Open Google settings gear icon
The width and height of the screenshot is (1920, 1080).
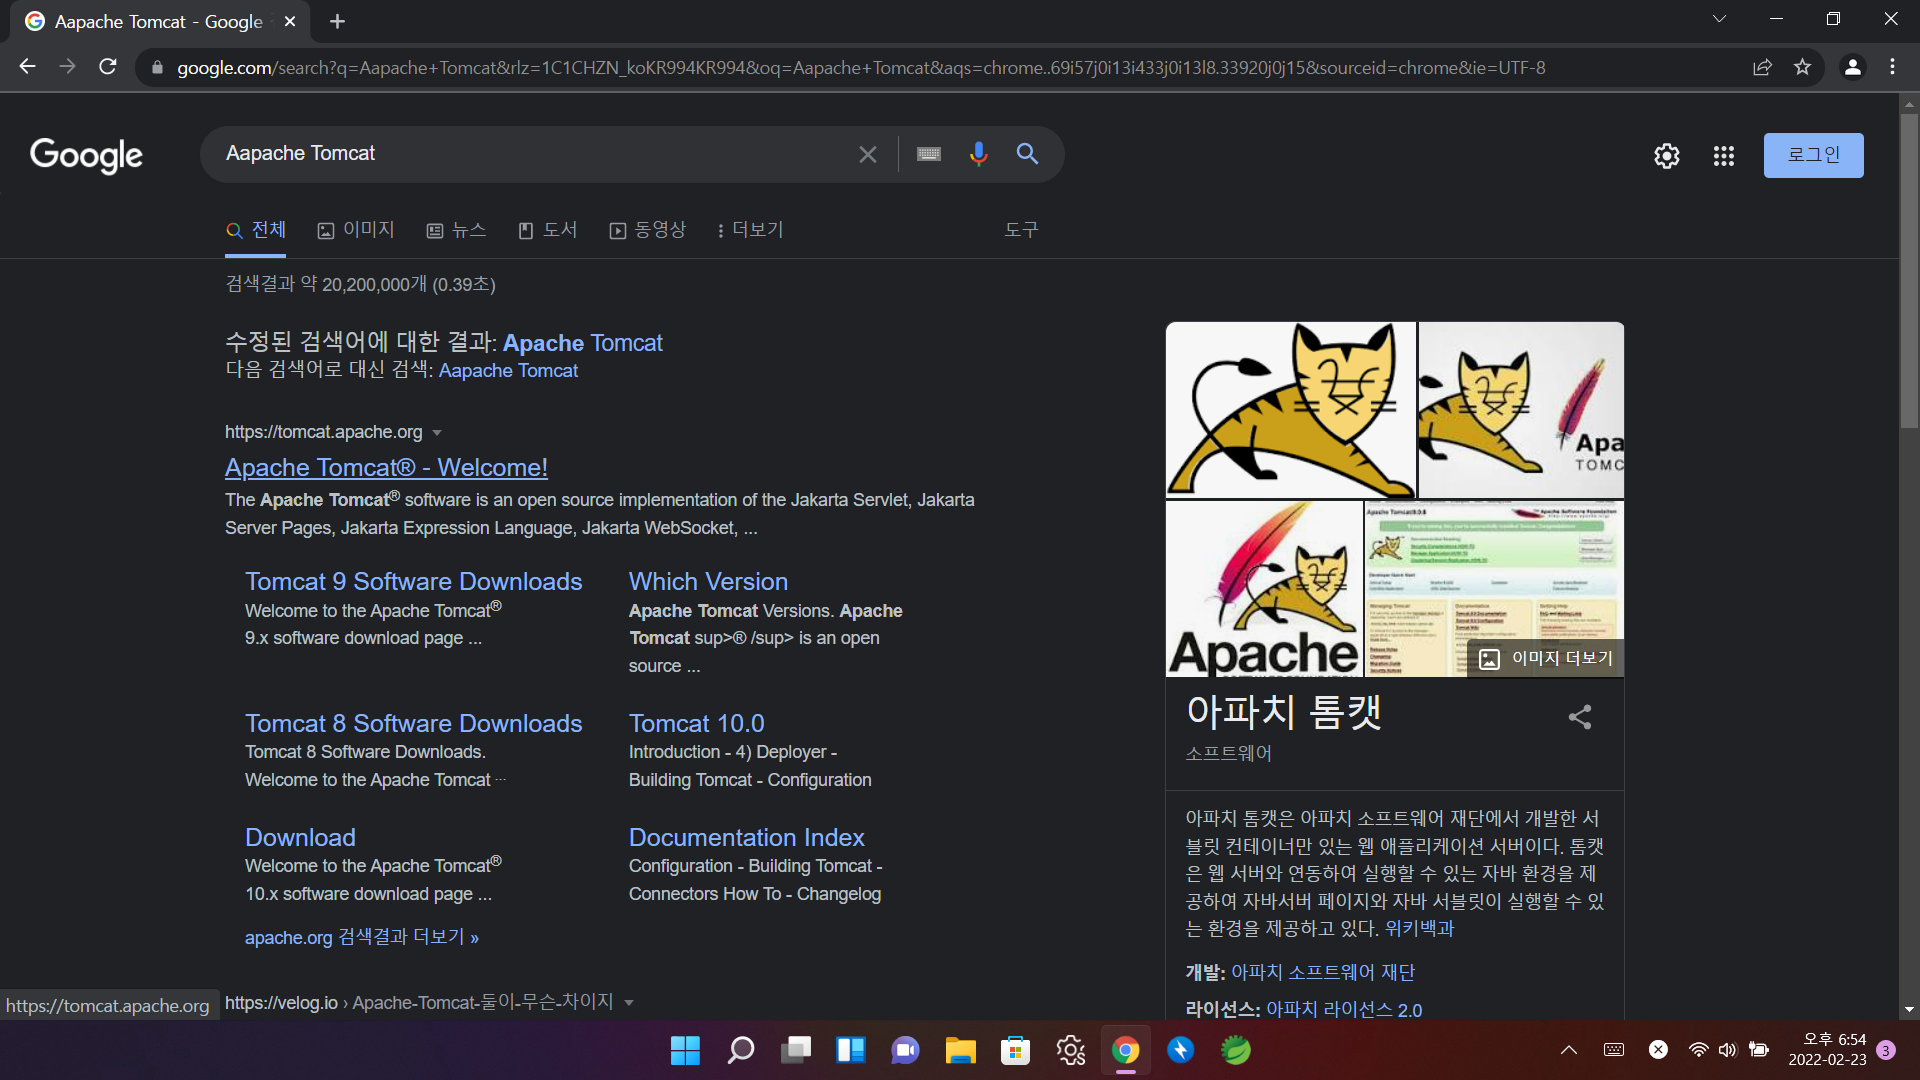(1666, 156)
